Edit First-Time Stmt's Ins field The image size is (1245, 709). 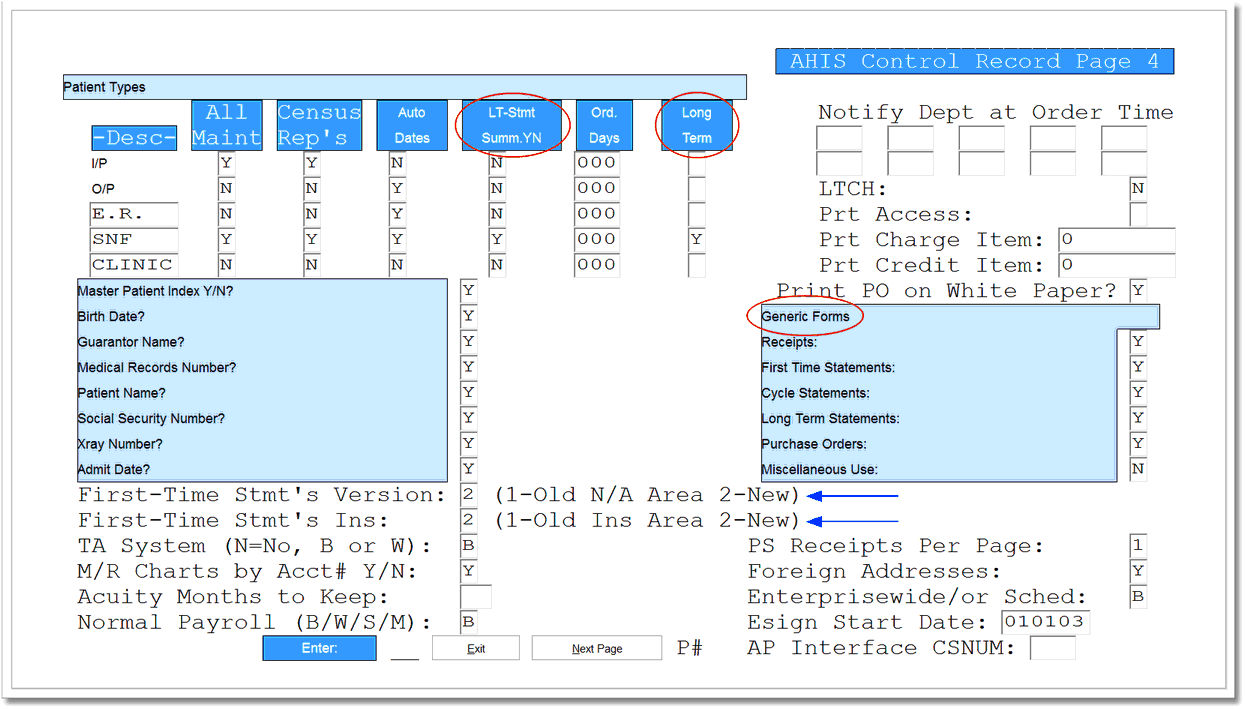tap(468, 520)
